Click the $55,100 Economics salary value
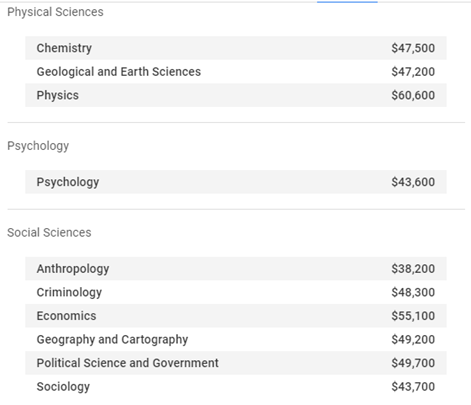Screen dimensions: 471x405 tap(413, 316)
